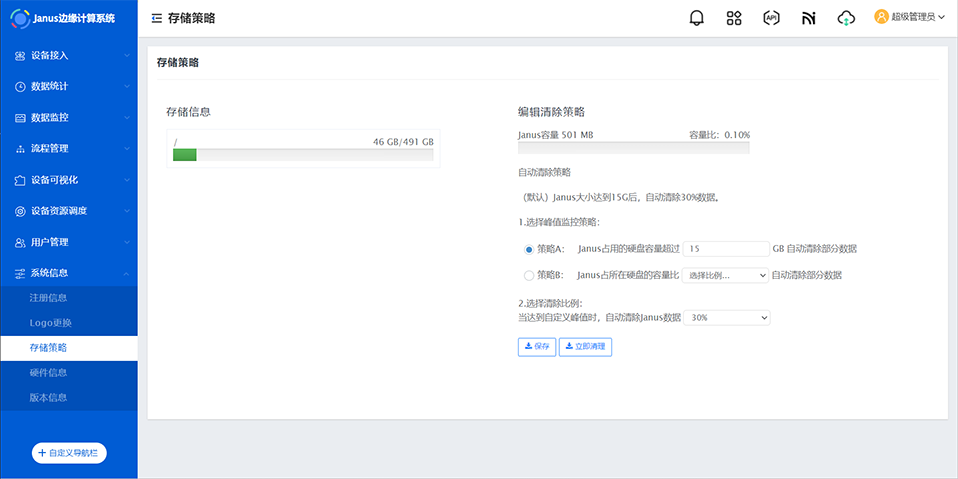Screen dimensions: 958x479
Task: Open 注册信息 in the sidebar
Action: pos(49,298)
